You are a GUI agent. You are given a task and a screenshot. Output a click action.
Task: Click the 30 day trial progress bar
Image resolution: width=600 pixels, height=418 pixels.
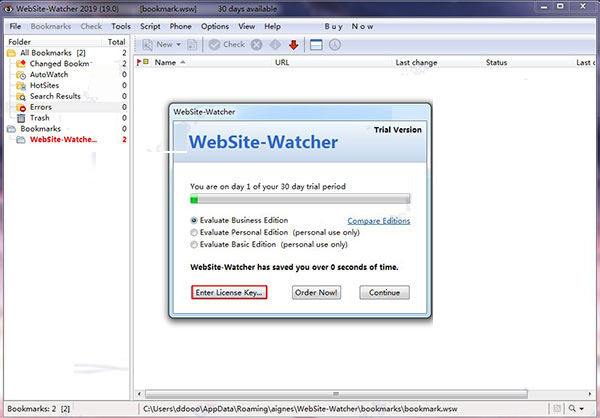[300, 199]
